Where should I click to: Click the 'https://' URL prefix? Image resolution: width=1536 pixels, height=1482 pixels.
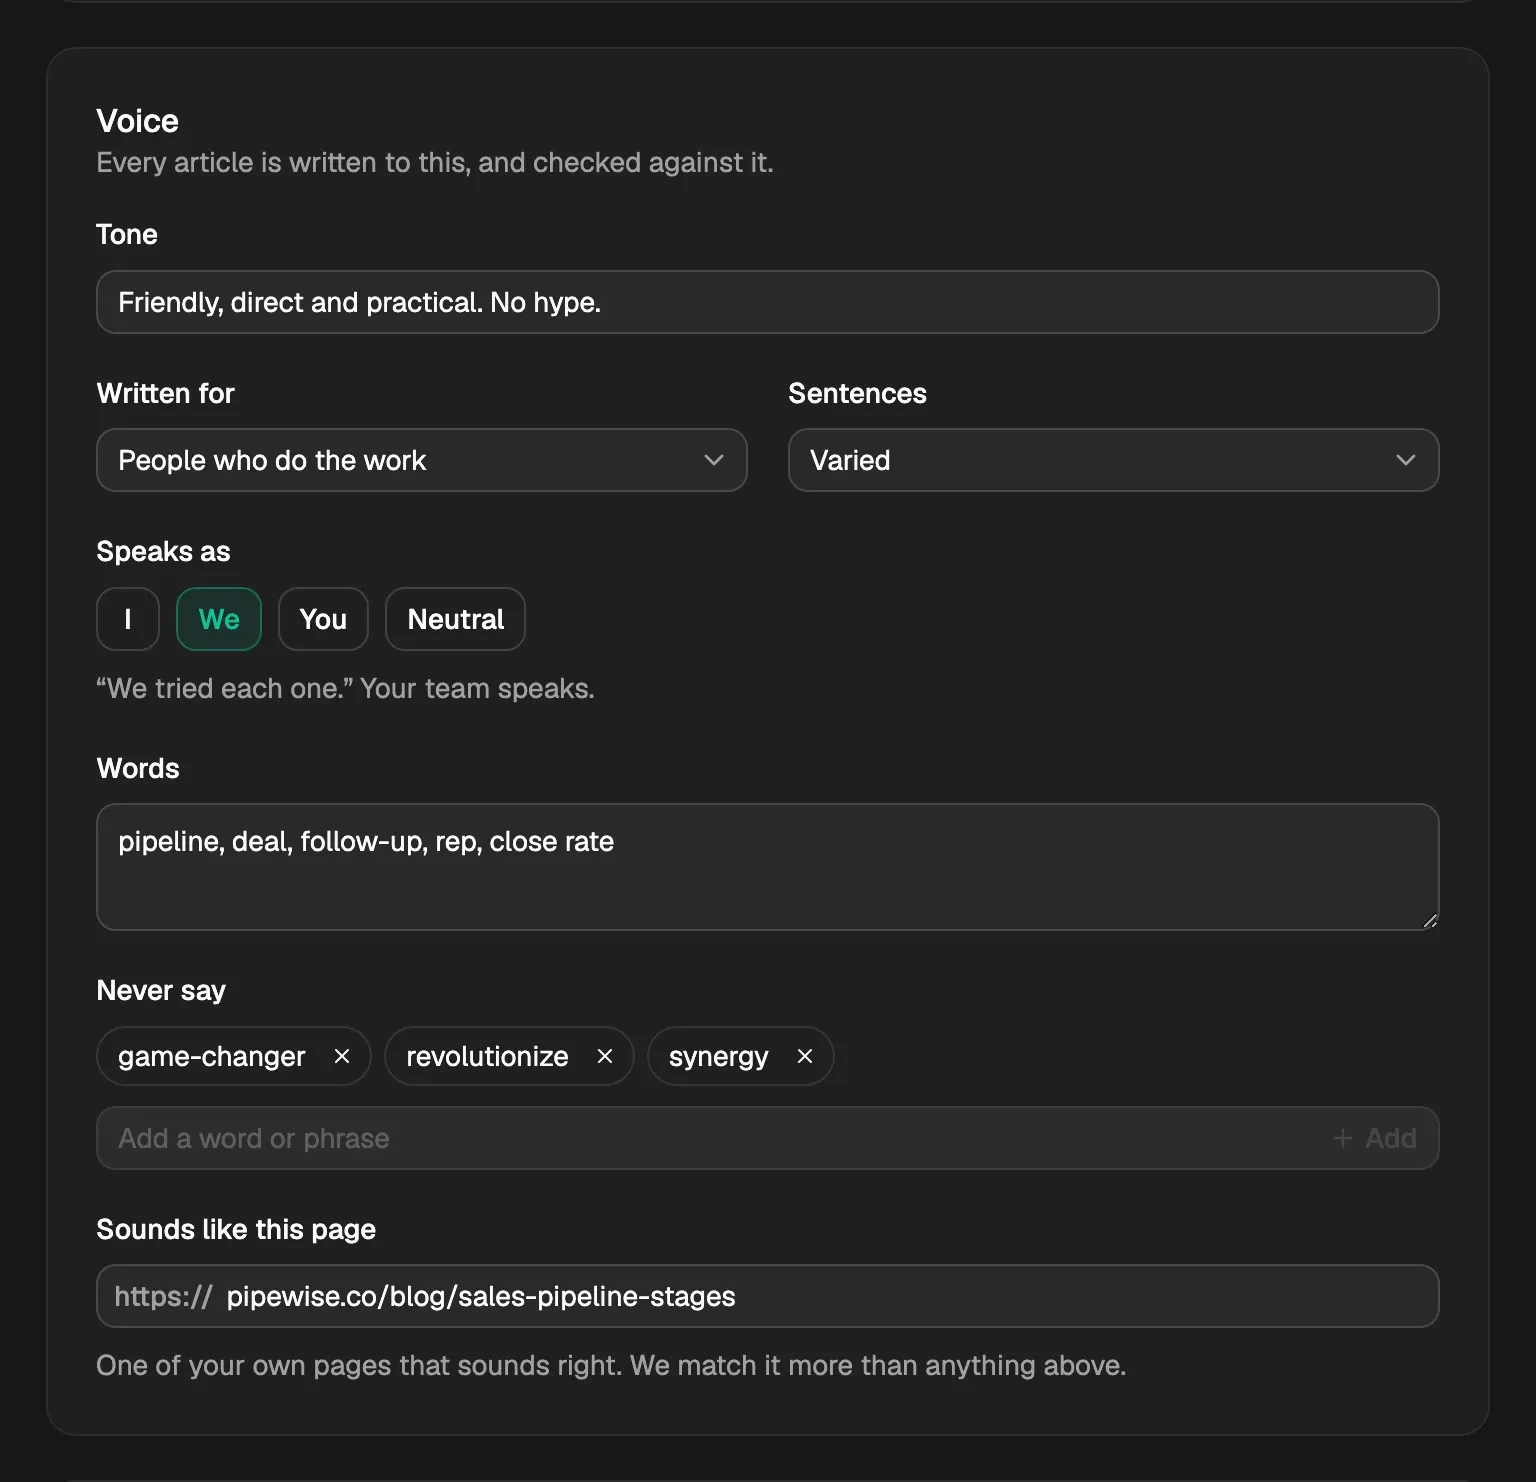[x=163, y=1296]
